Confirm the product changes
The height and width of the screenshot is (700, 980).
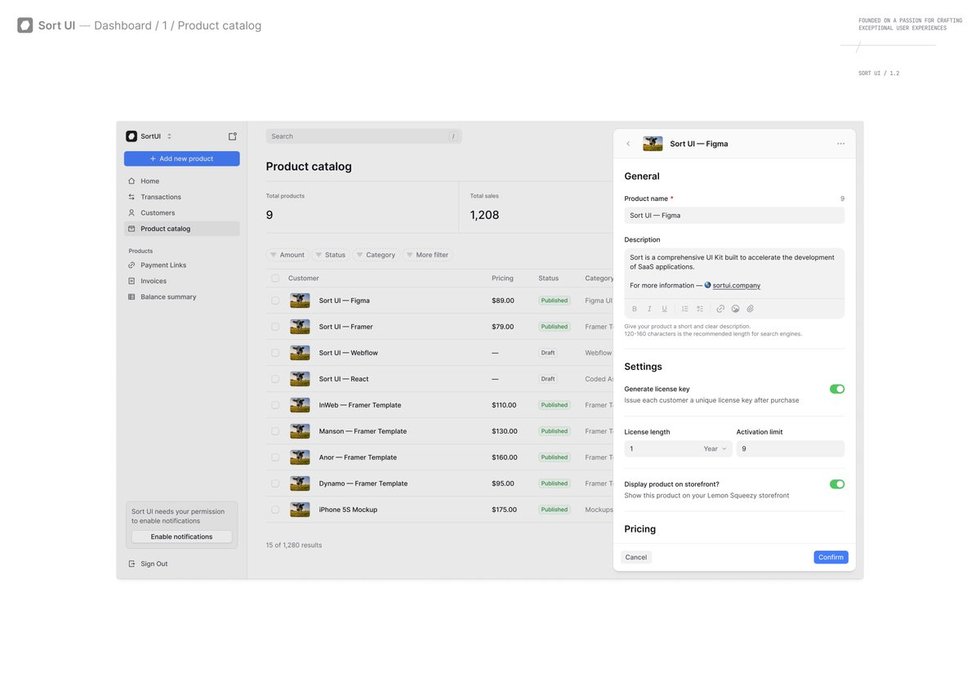831,558
